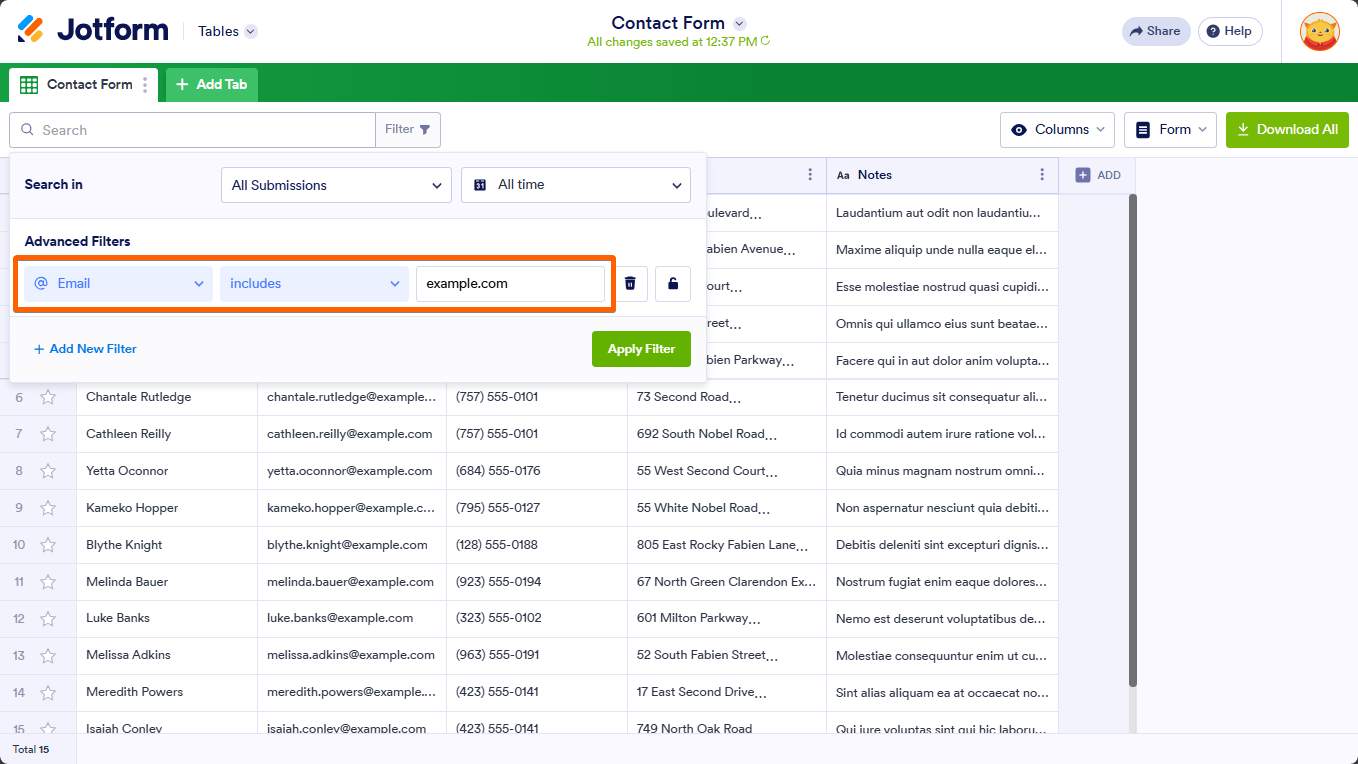Click Add New Filter link
1358x764 pixels.
pos(85,349)
